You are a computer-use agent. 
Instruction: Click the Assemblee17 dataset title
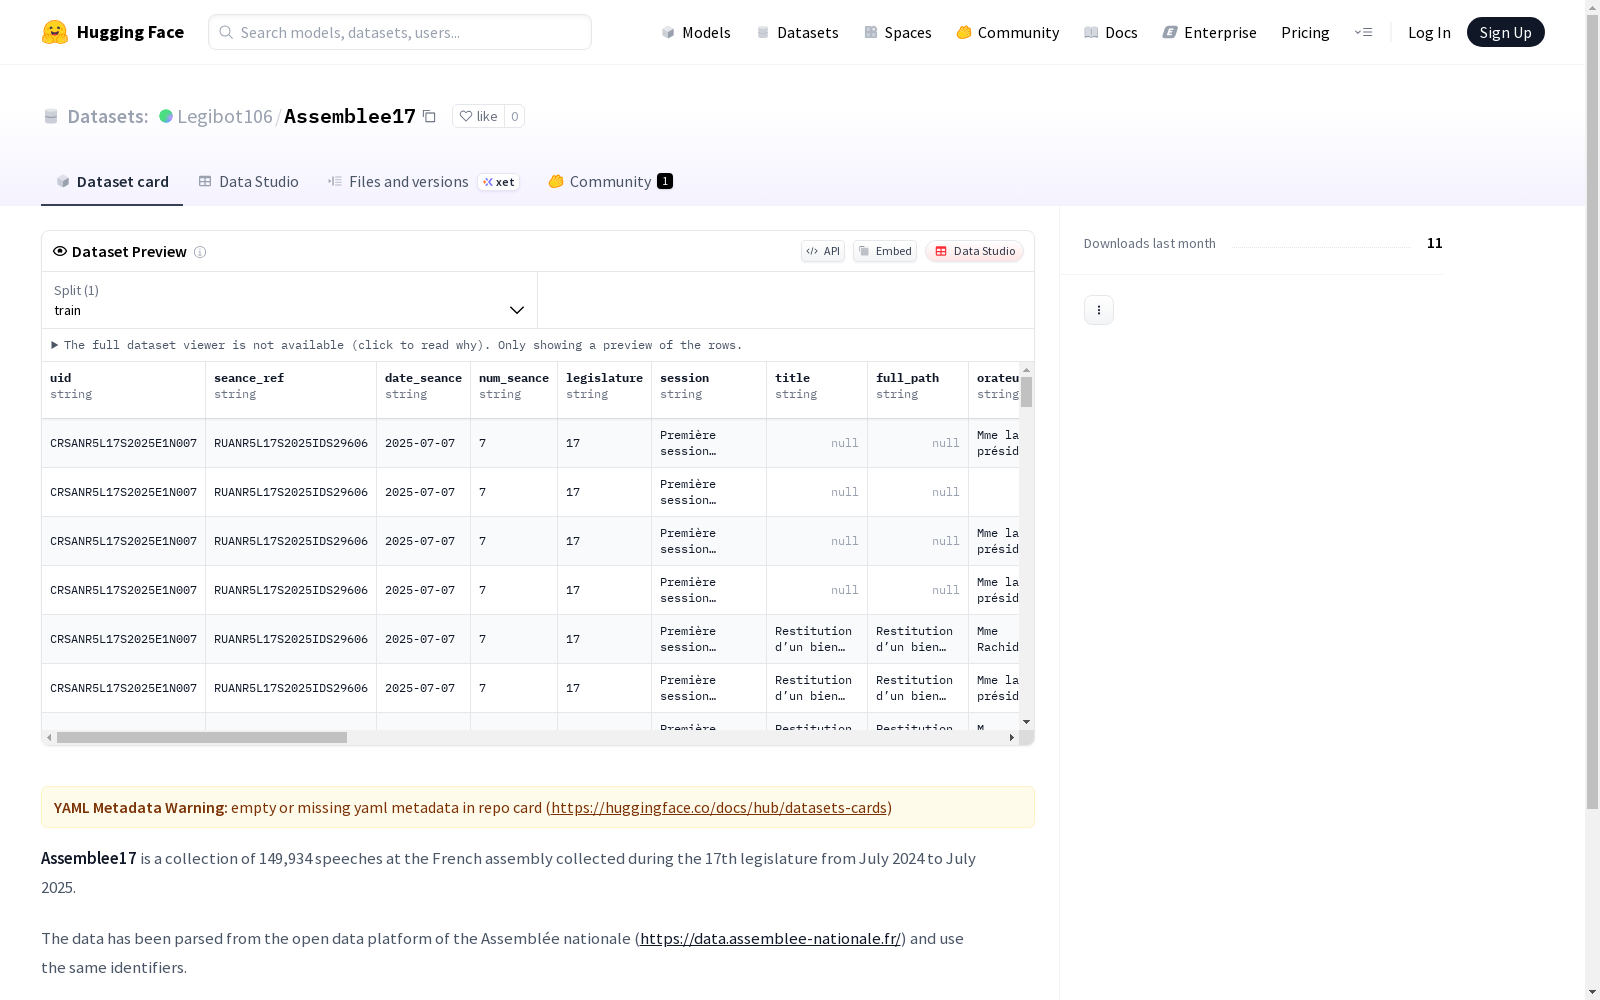tap(350, 116)
